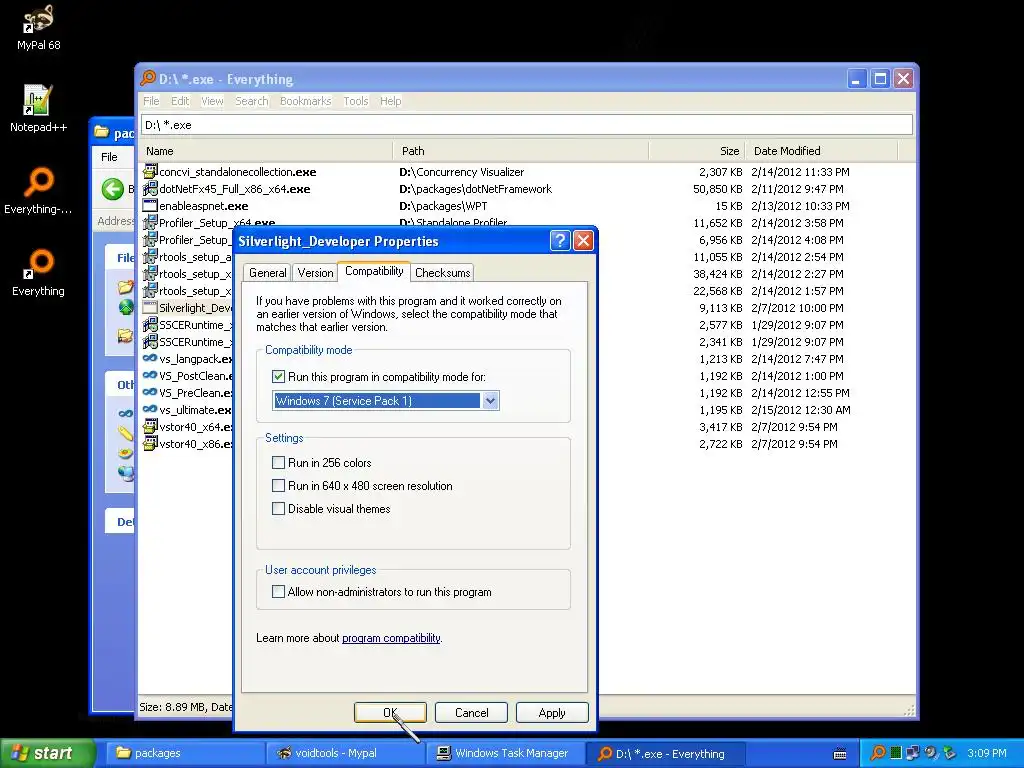1024x768 pixels.
Task: Click the Silverlight_Developer file icon in list
Action: pos(150,308)
